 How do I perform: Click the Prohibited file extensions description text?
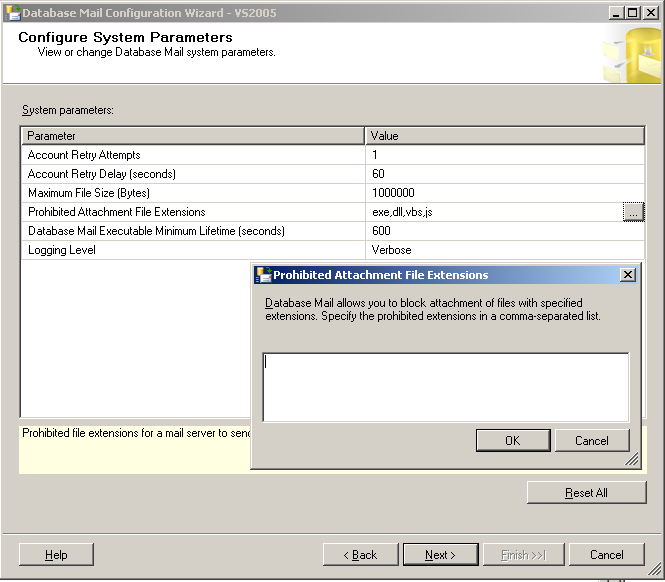[136, 433]
